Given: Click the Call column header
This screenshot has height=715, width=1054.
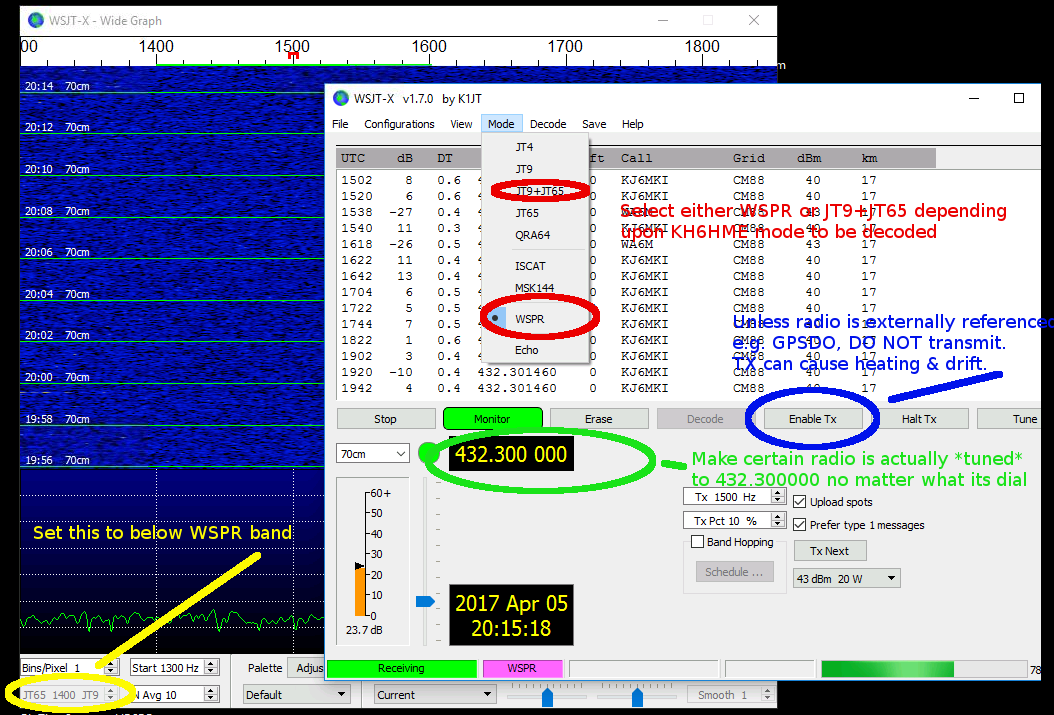Looking at the screenshot, I should [x=637, y=159].
